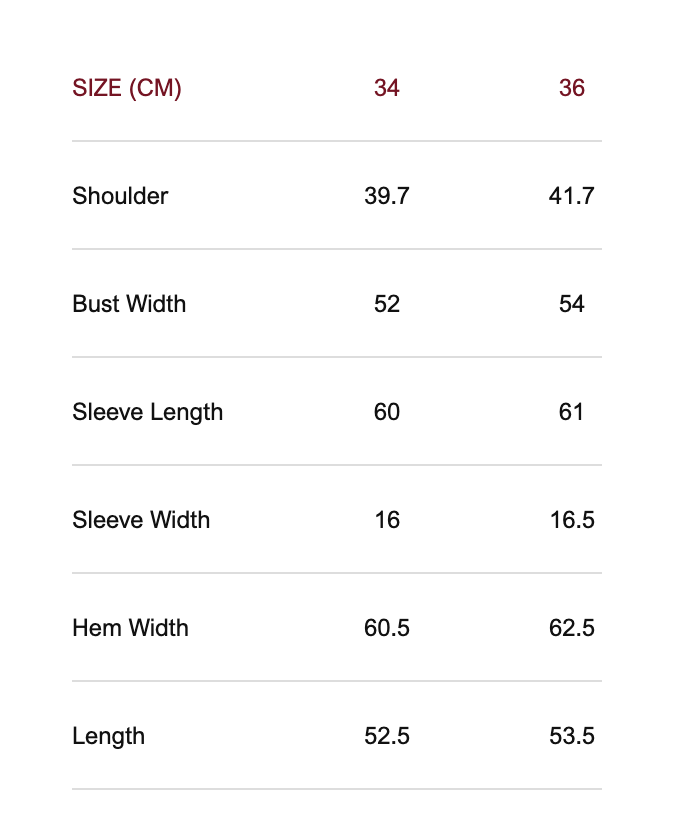Select the bust width value 54
The width and height of the screenshot is (698, 820).
(x=572, y=304)
